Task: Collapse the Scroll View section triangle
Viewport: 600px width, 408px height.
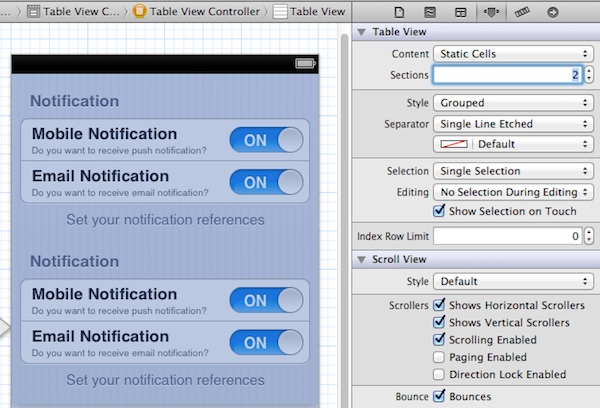Action: tap(362, 260)
